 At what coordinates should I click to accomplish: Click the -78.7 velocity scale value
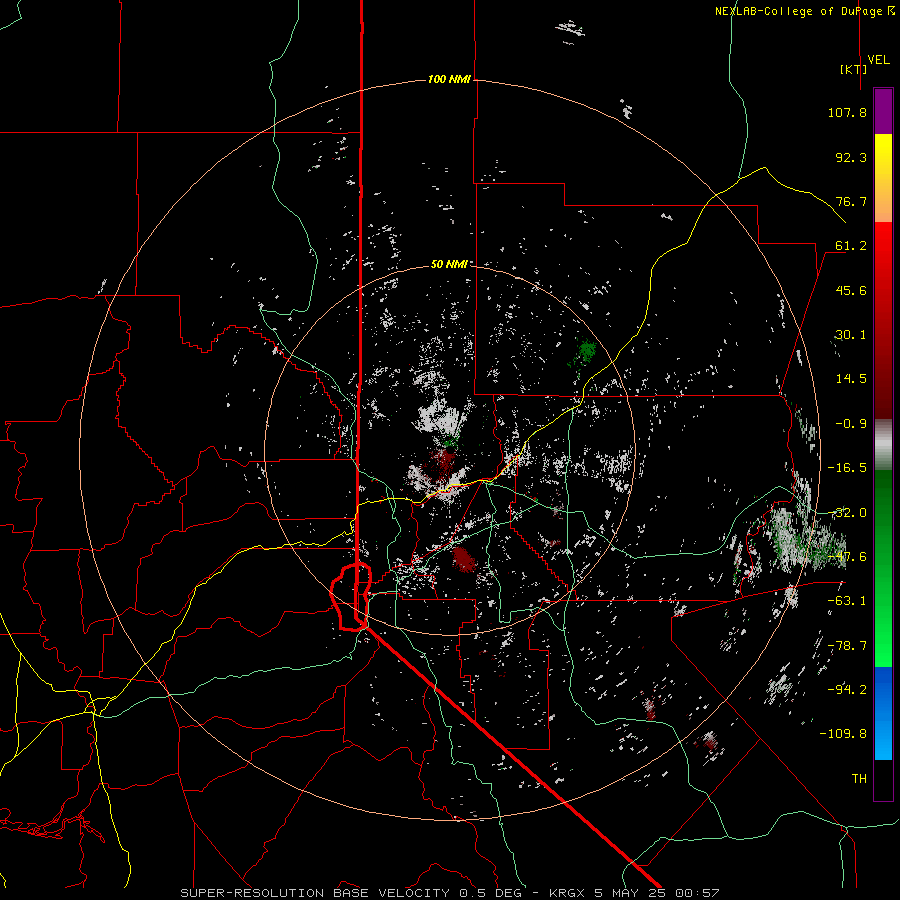pos(847,646)
